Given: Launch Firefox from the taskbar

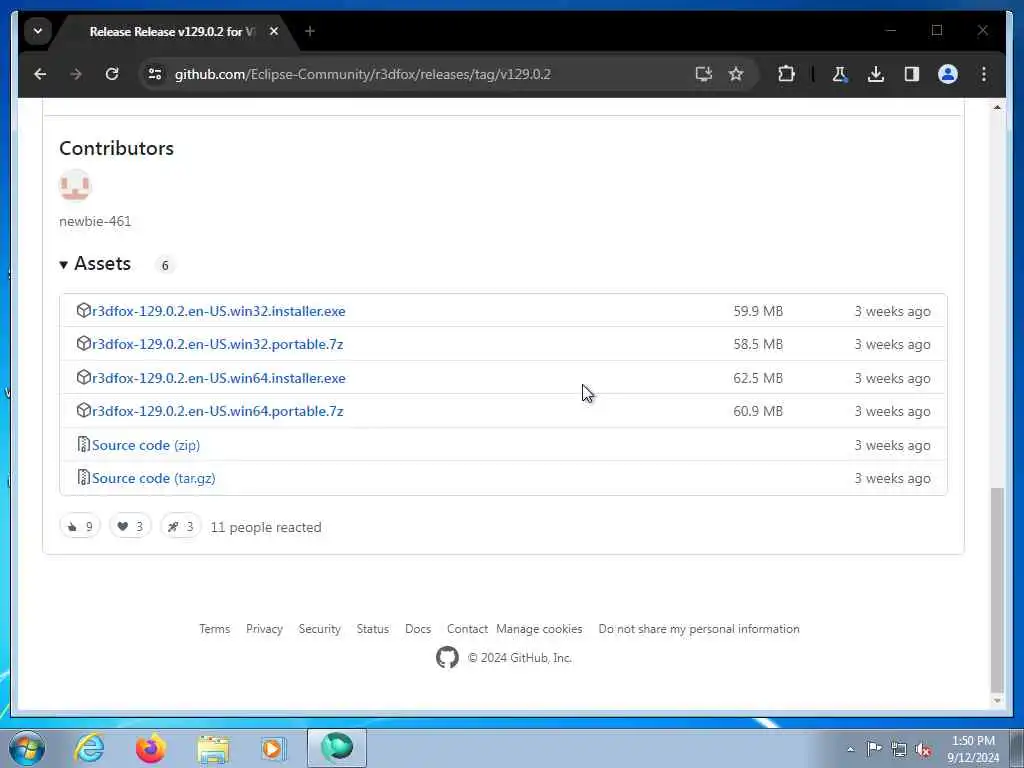Looking at the screenshot, I should [x=151, y=748].
